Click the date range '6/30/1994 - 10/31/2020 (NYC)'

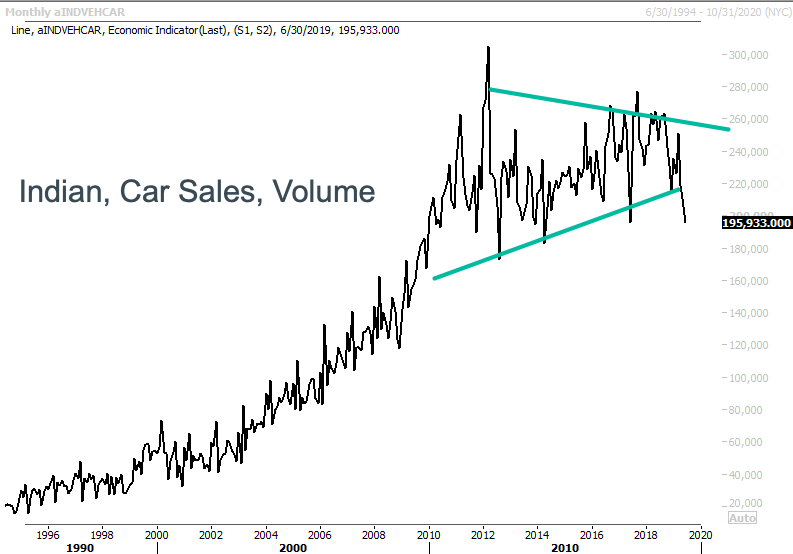[x=718, y=12]
